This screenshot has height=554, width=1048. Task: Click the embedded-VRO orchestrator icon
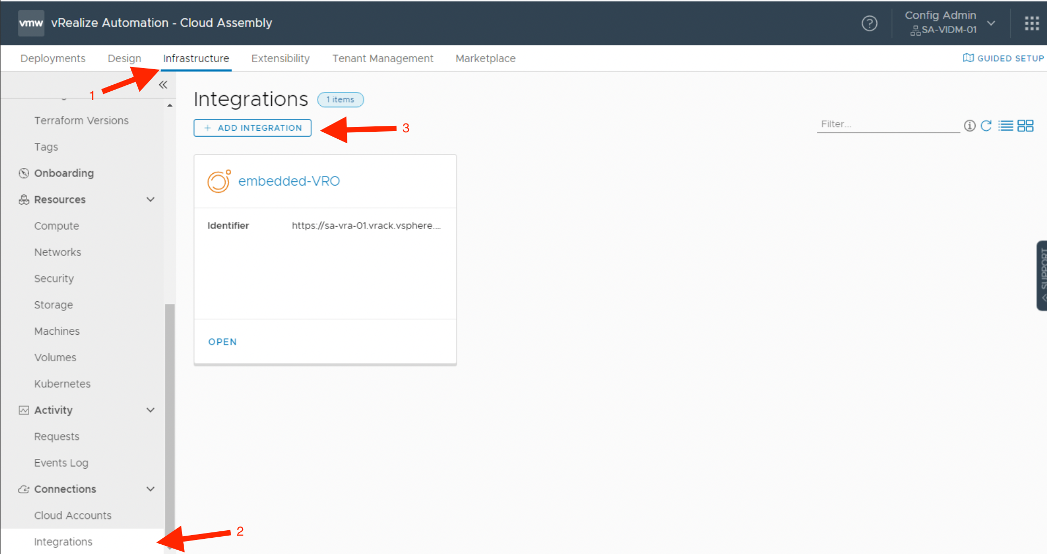coord(219,181)
